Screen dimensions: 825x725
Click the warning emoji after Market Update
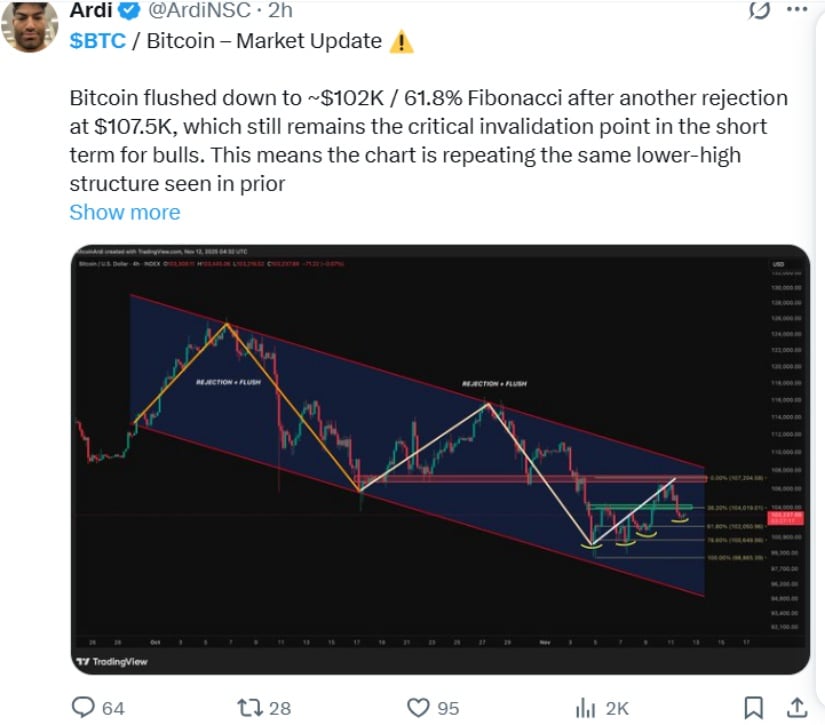coord(401,41)
